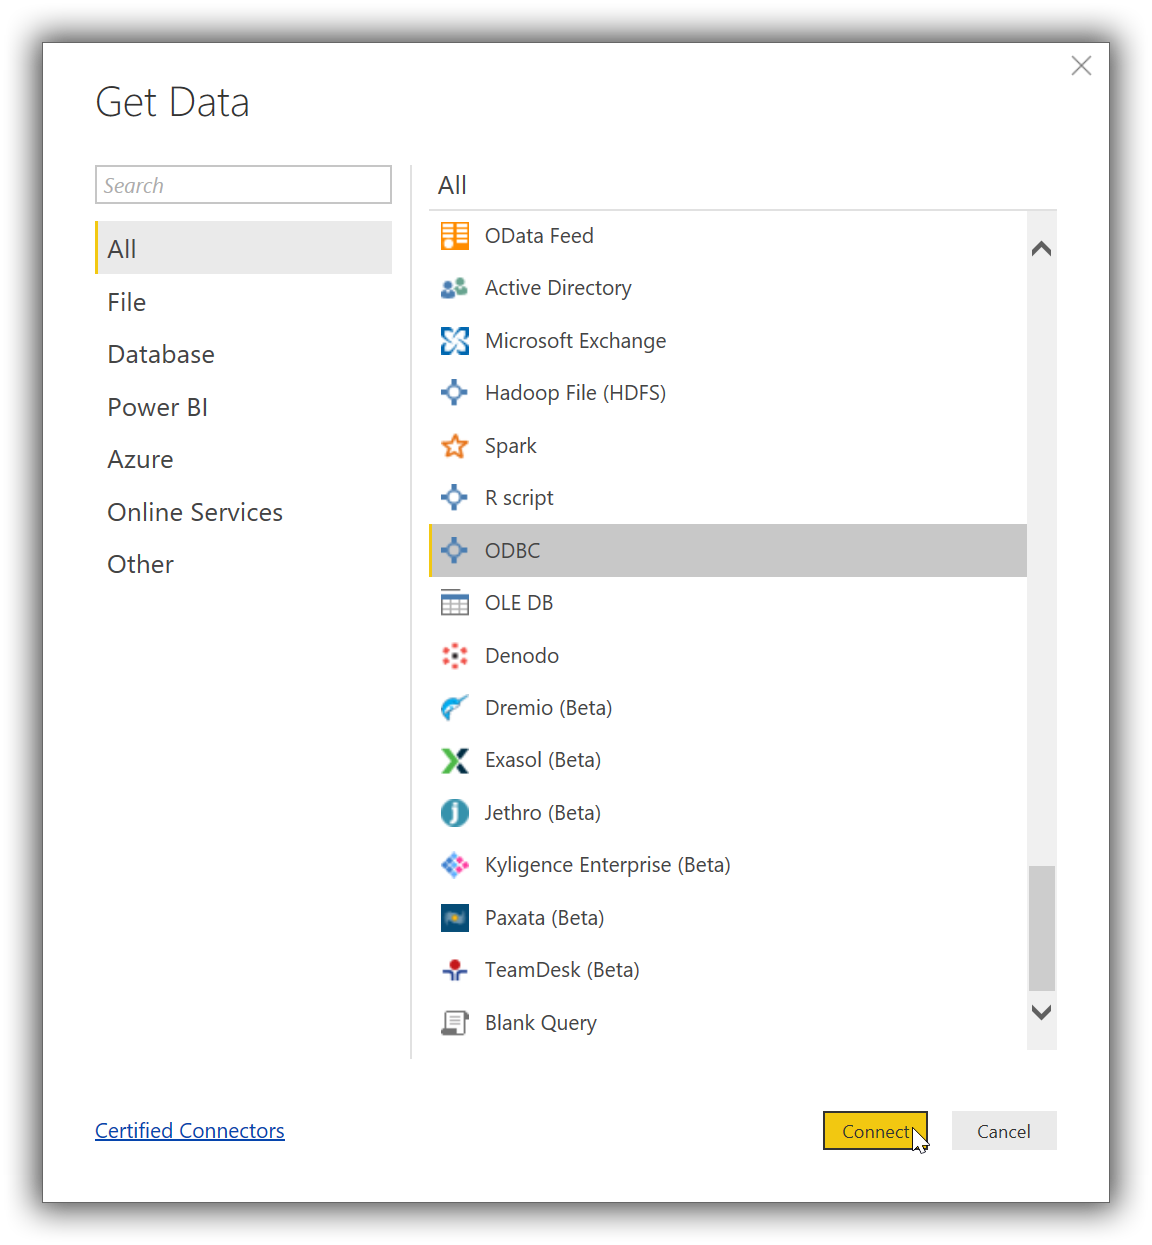Click the OData Feed connector icon
This screenshot has height=1245, width=1152.
pos(455,236)
